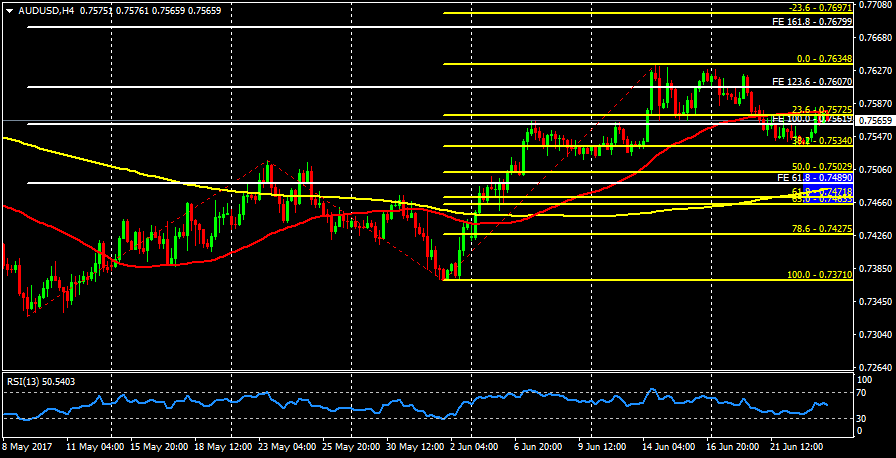Click the 0.0 - 0.76348 Fibonacci level label
The image size is (896, 458).
pyautogui.click(x=820, y=59)
